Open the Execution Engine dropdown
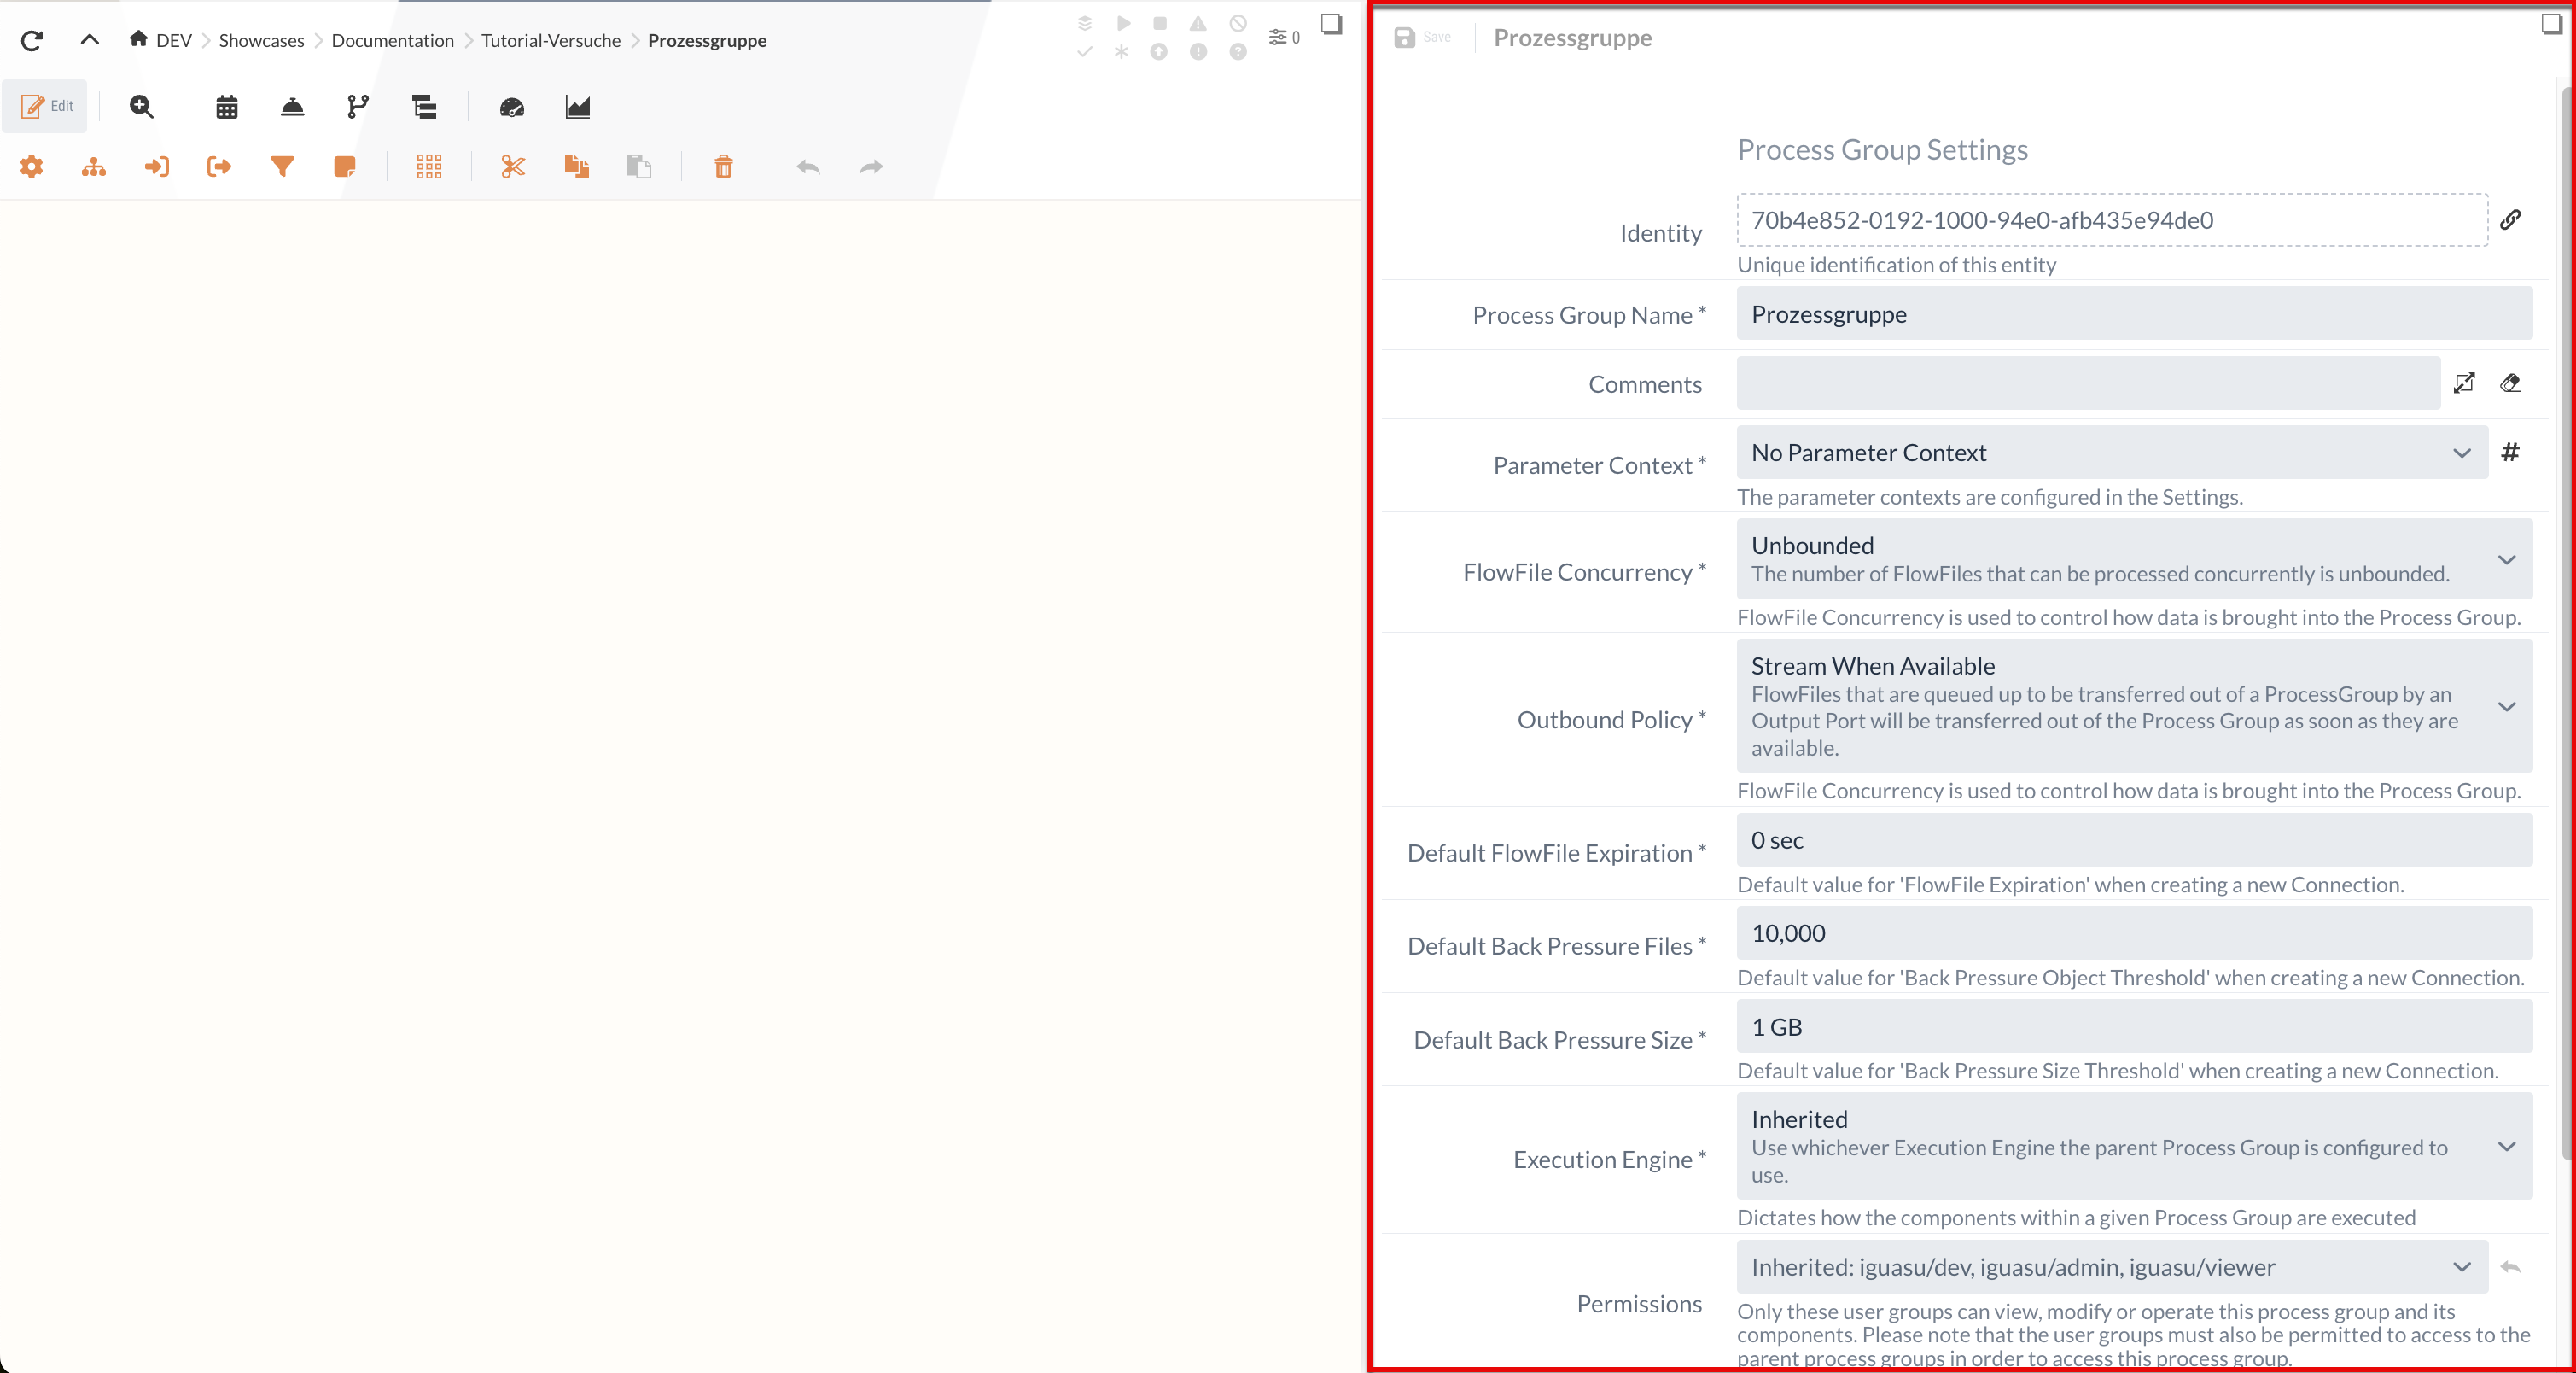This screenshot has height=1373, width=2576. (2134, 1146)
